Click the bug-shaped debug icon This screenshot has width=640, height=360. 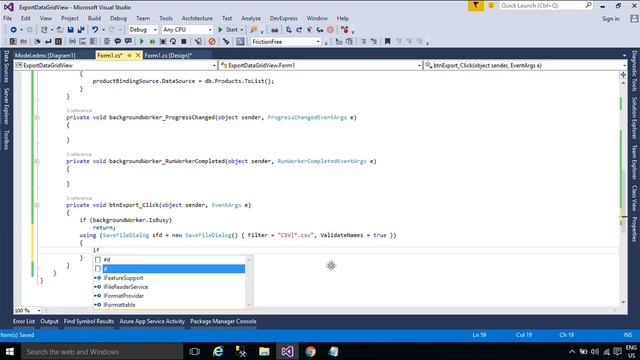163,42
